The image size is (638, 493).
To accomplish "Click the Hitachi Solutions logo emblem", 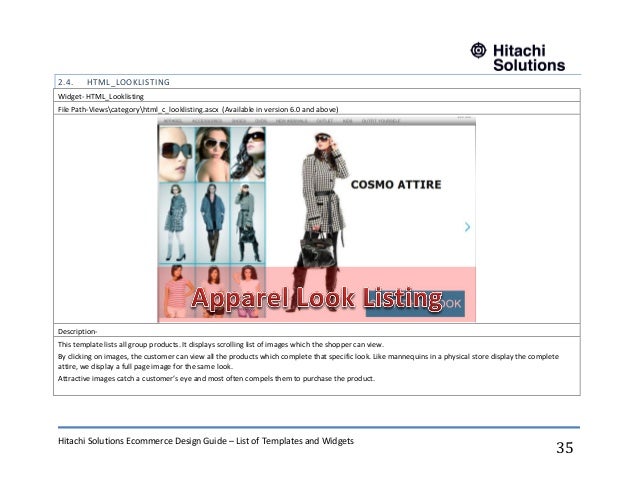I will (x=478, y=50).
